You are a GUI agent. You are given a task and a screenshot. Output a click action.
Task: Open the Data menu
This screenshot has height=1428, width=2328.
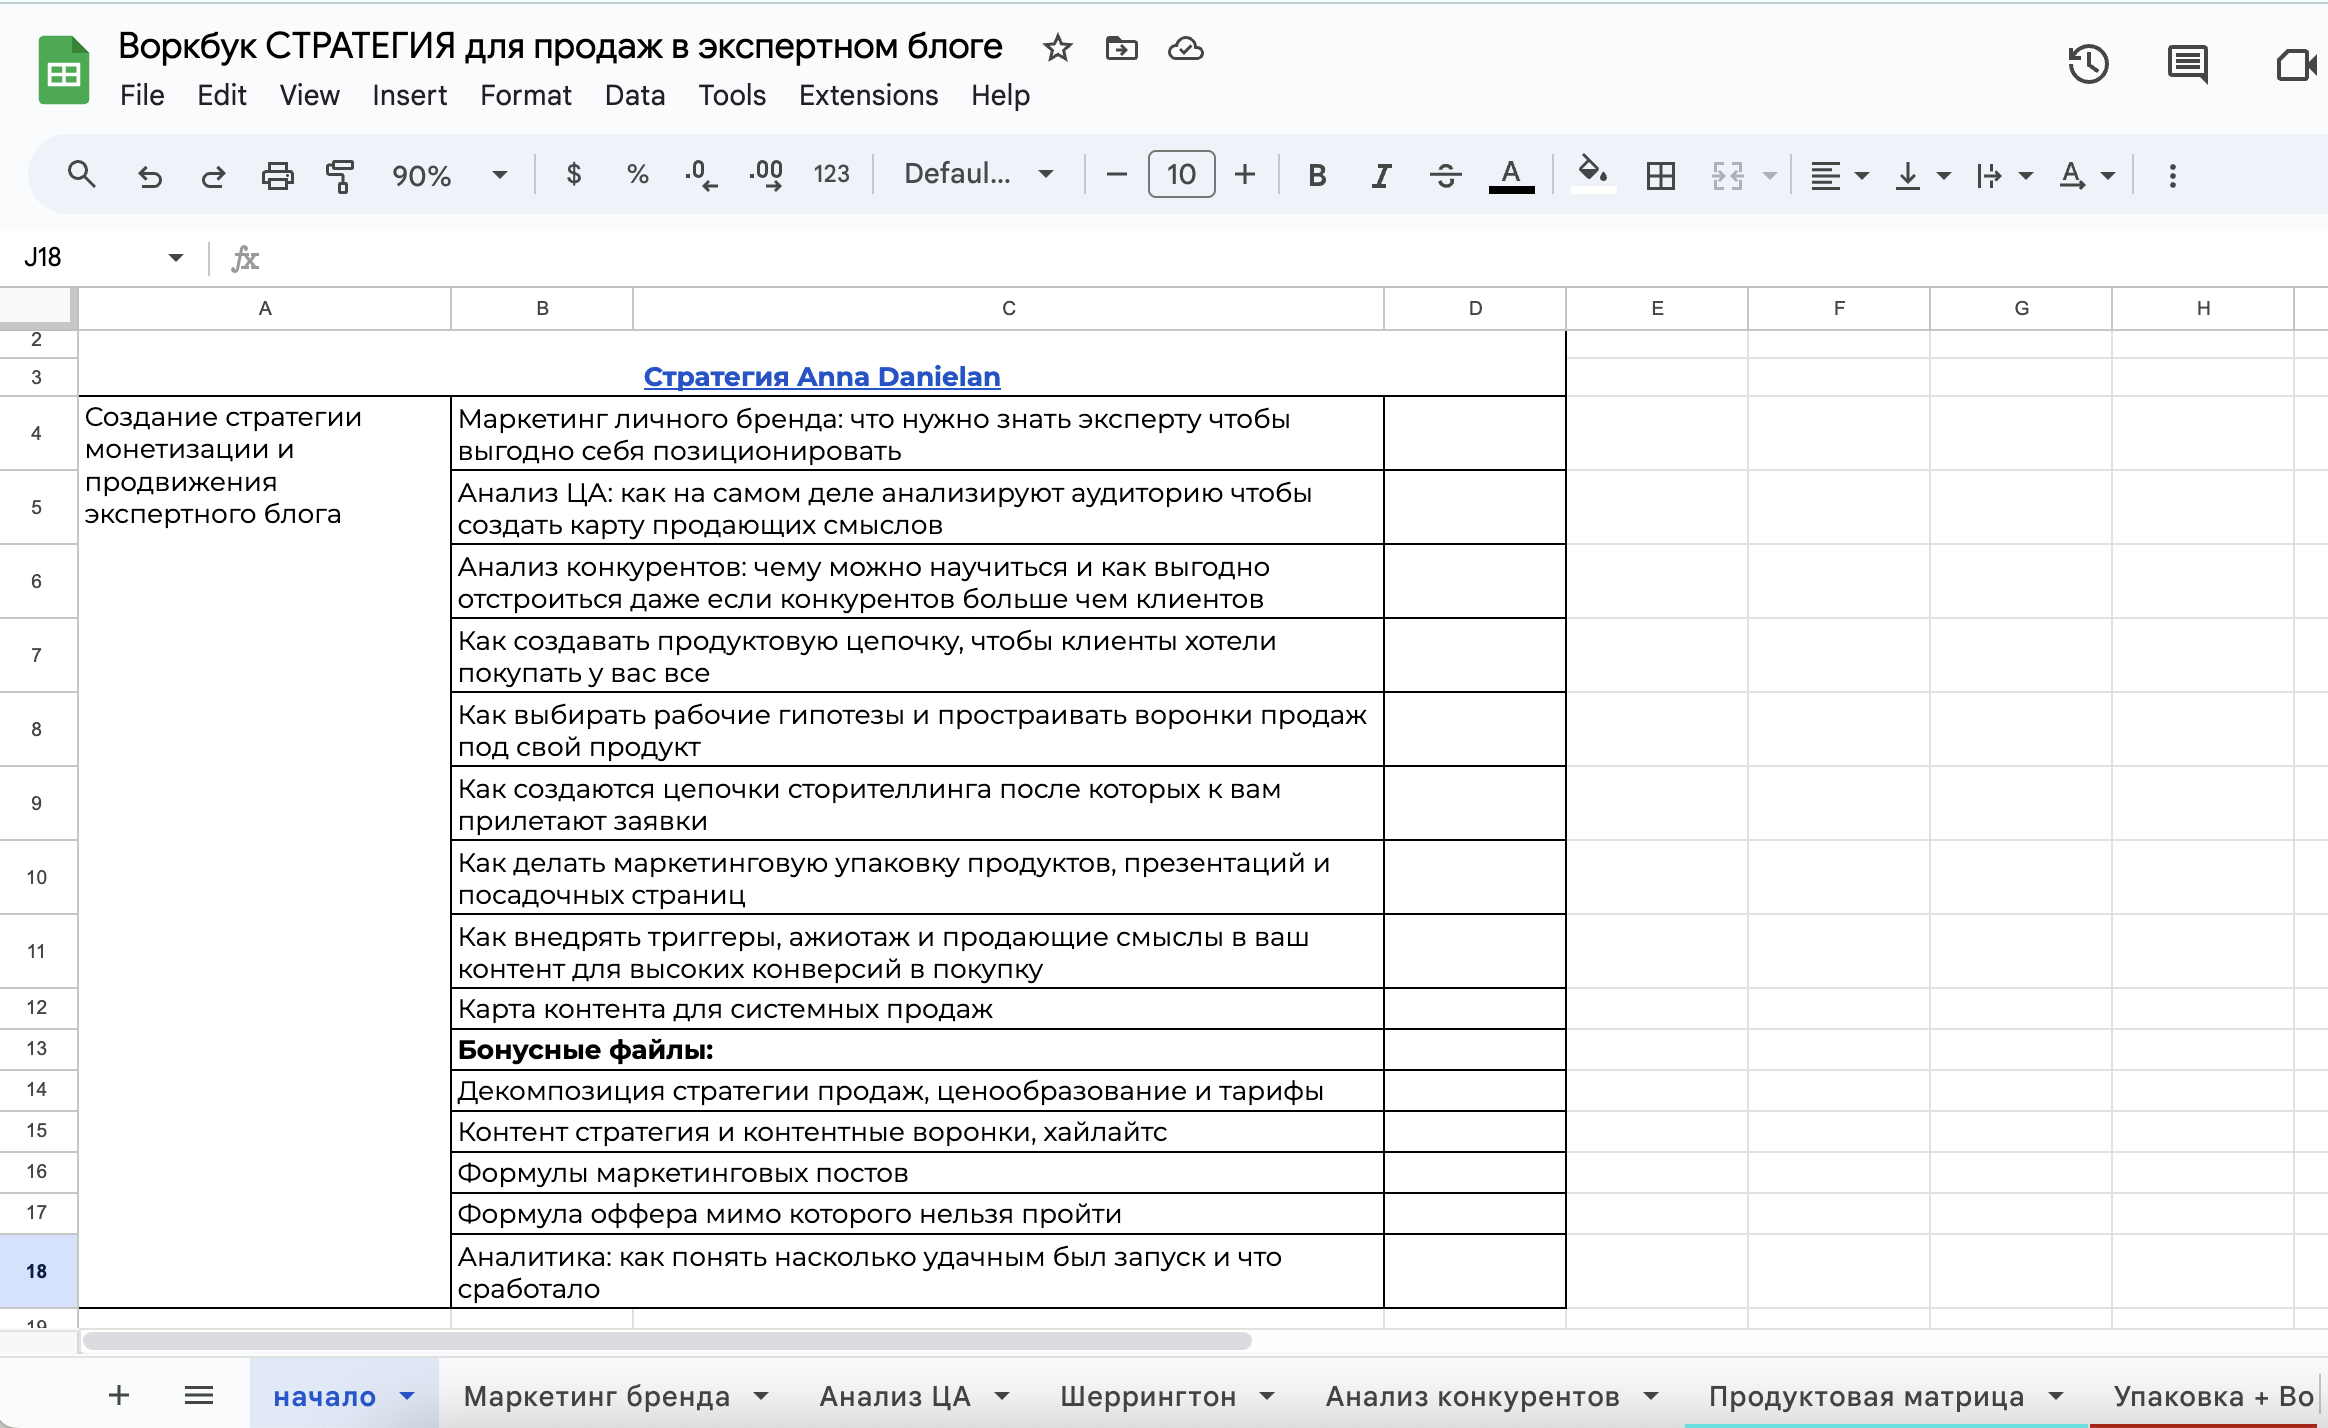pos(635,96)
